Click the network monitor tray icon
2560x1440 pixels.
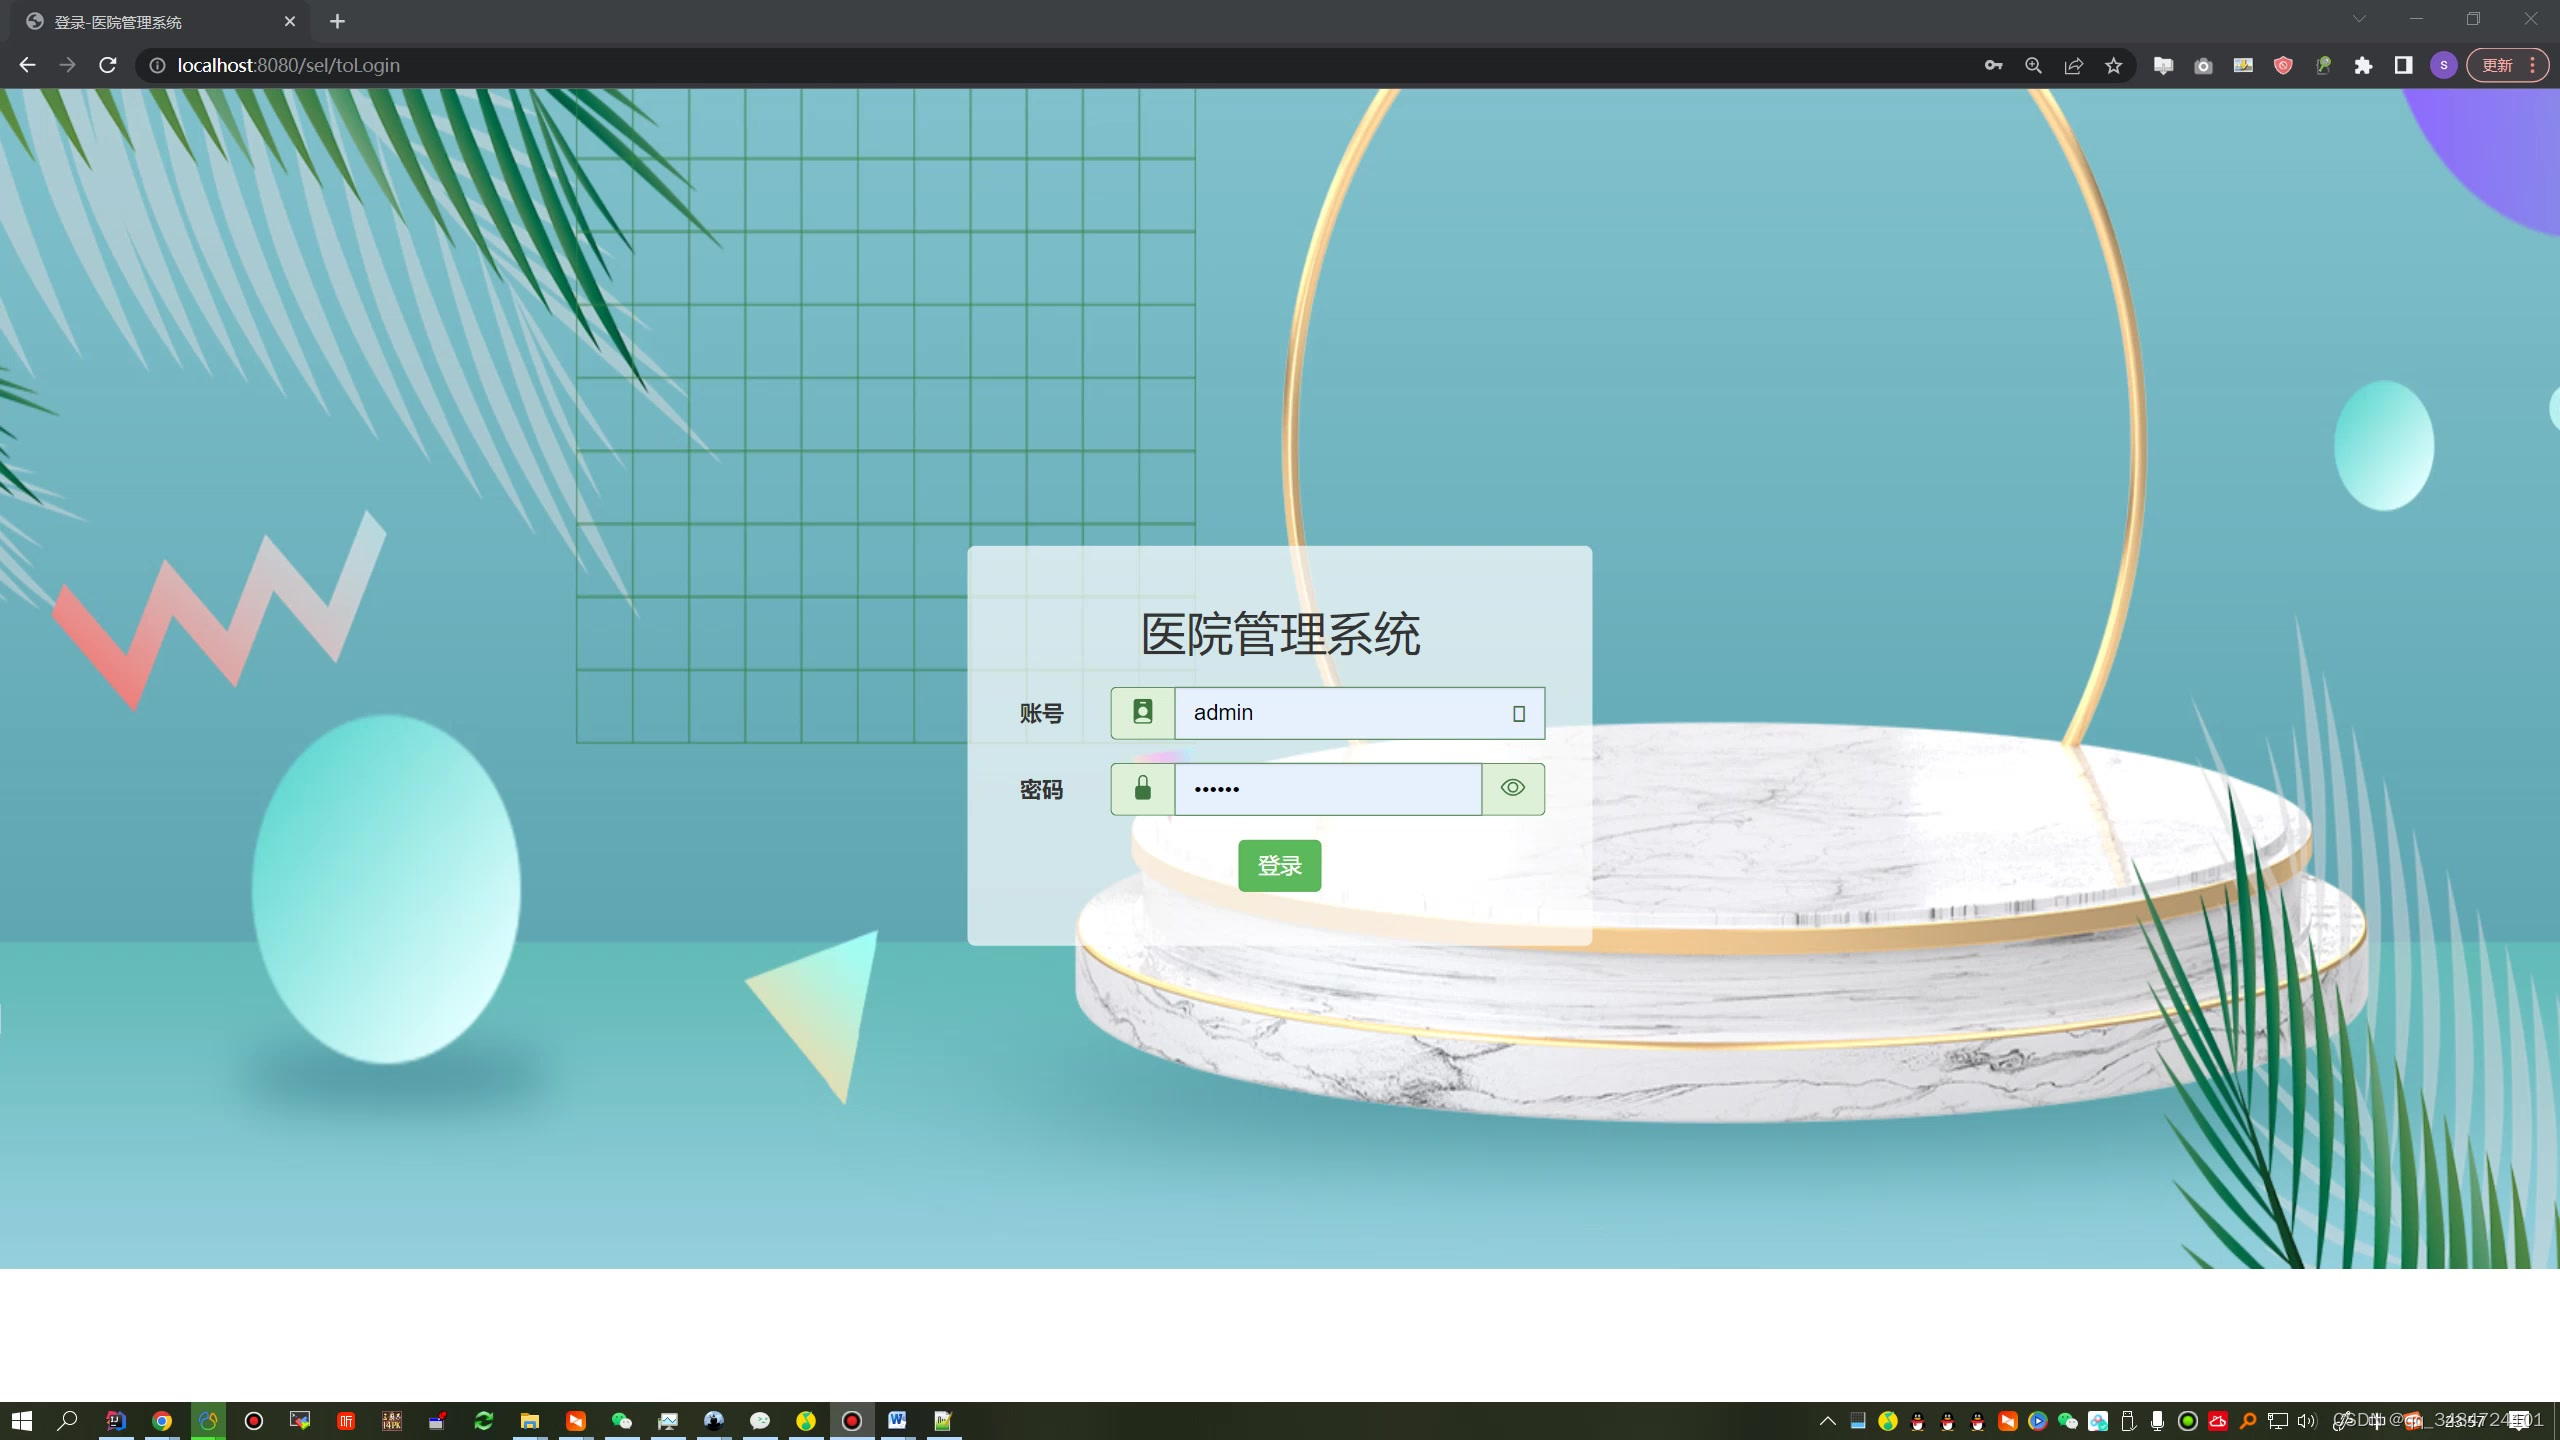pyautogui.click(x=2278, y=1421)
